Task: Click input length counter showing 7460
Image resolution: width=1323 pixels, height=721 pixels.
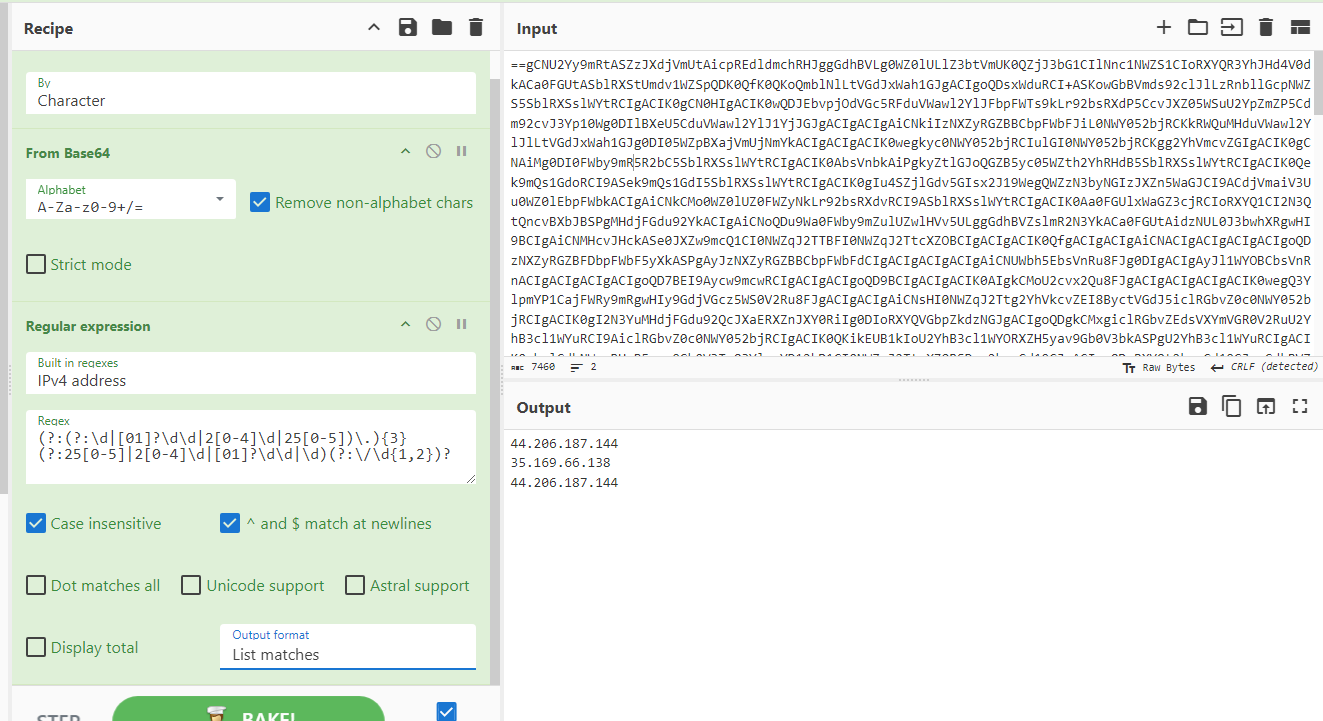Action: pyautogui.click(x=533, y=367)
